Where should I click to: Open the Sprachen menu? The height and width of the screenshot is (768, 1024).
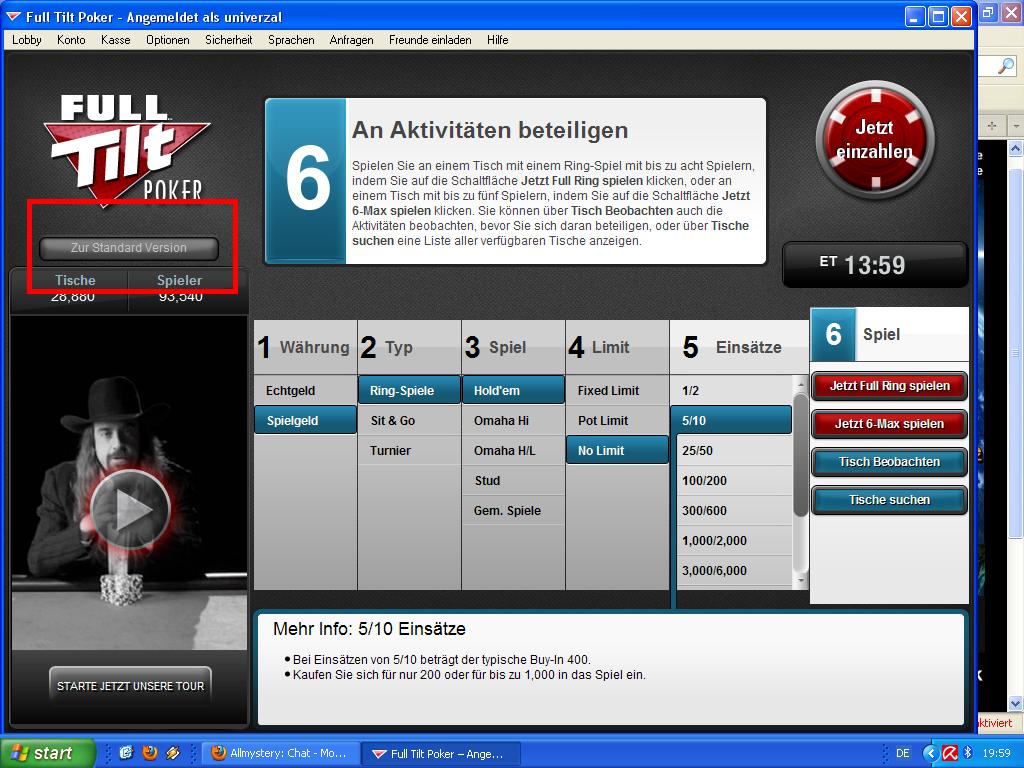coord(291,40)
